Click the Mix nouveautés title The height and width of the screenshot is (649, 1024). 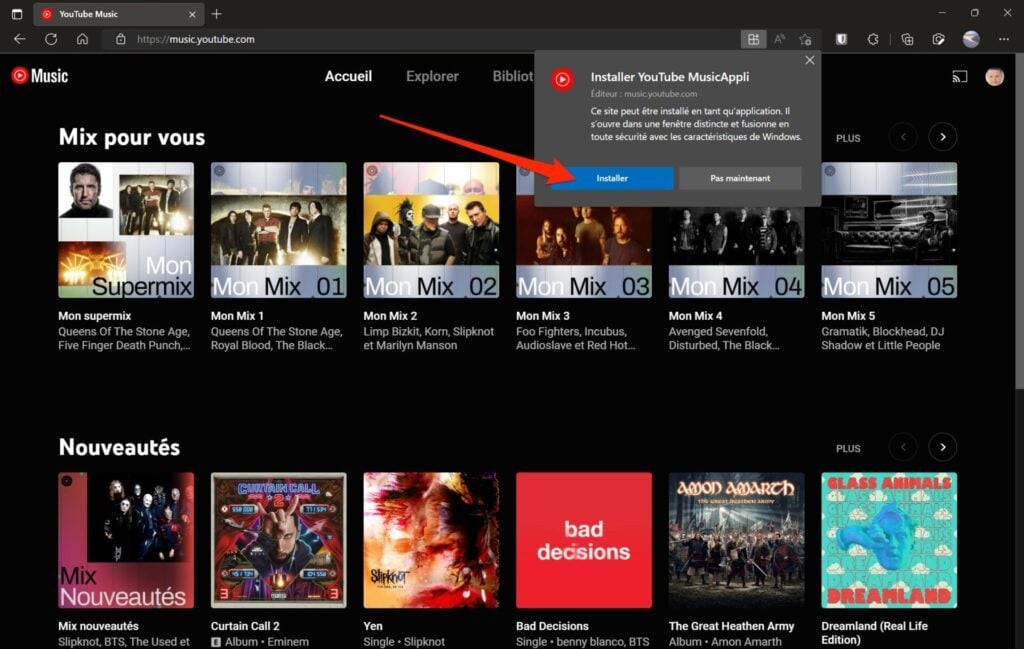click(x=98, y=626)
